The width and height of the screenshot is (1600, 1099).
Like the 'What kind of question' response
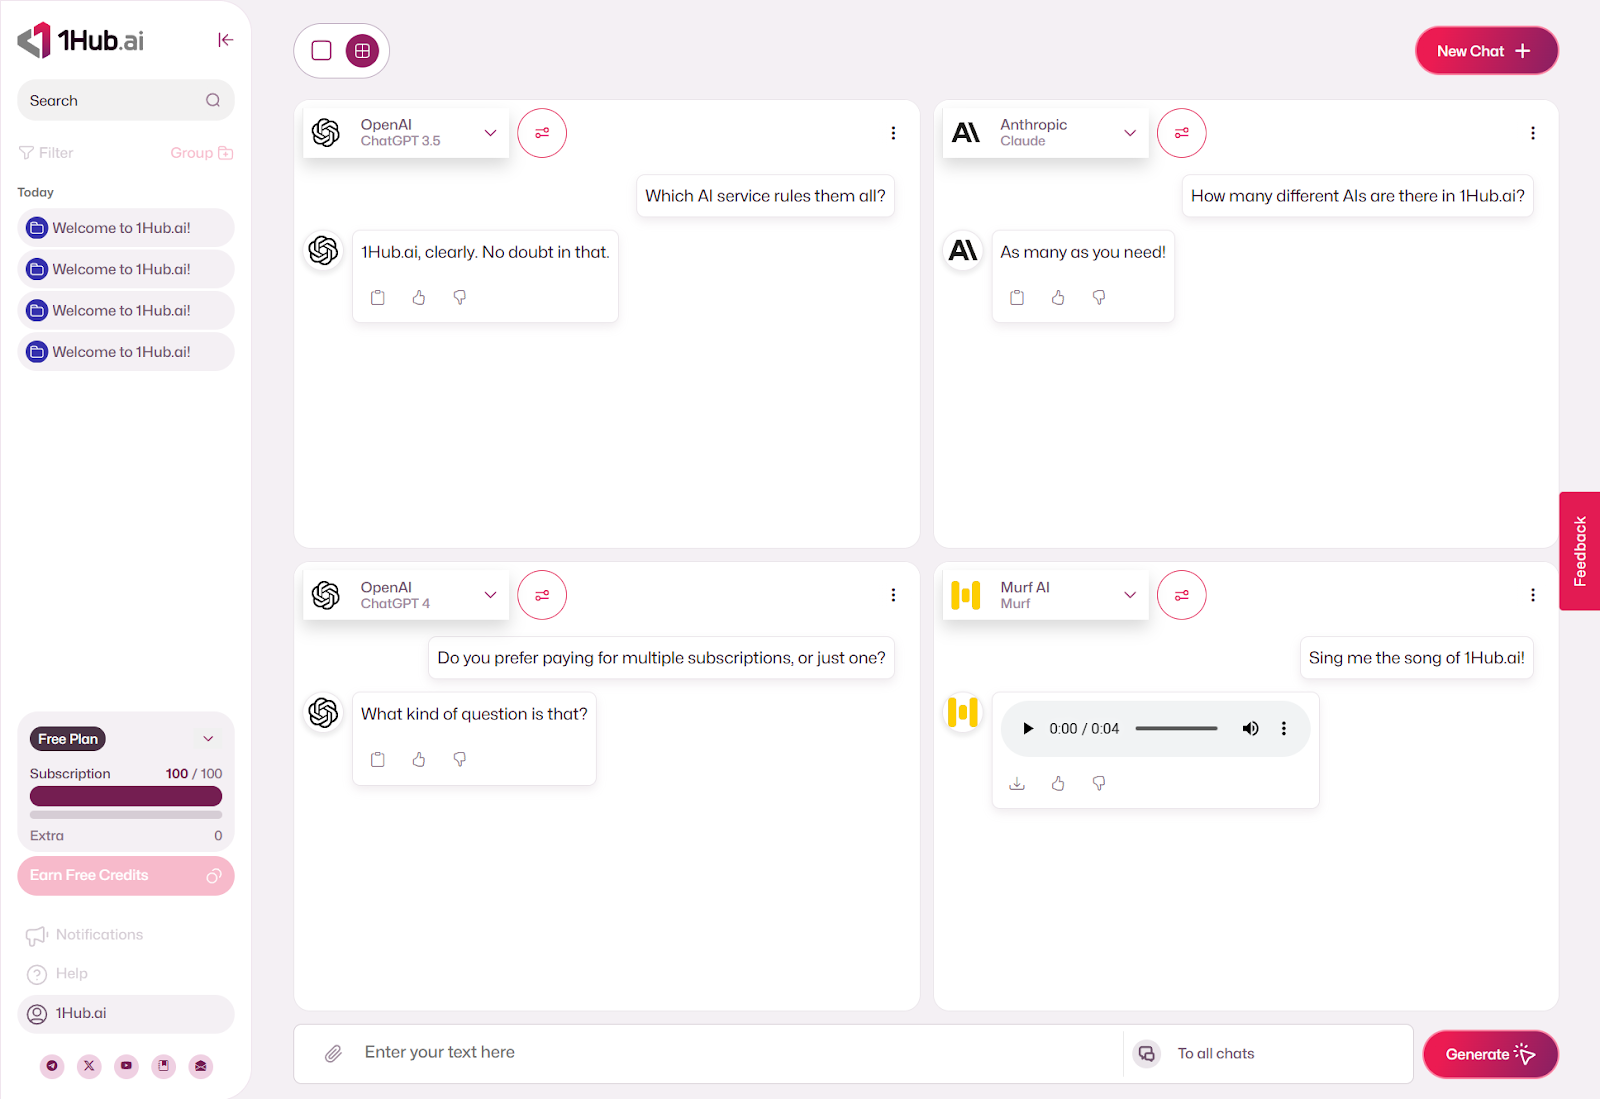tap(419, 759)
